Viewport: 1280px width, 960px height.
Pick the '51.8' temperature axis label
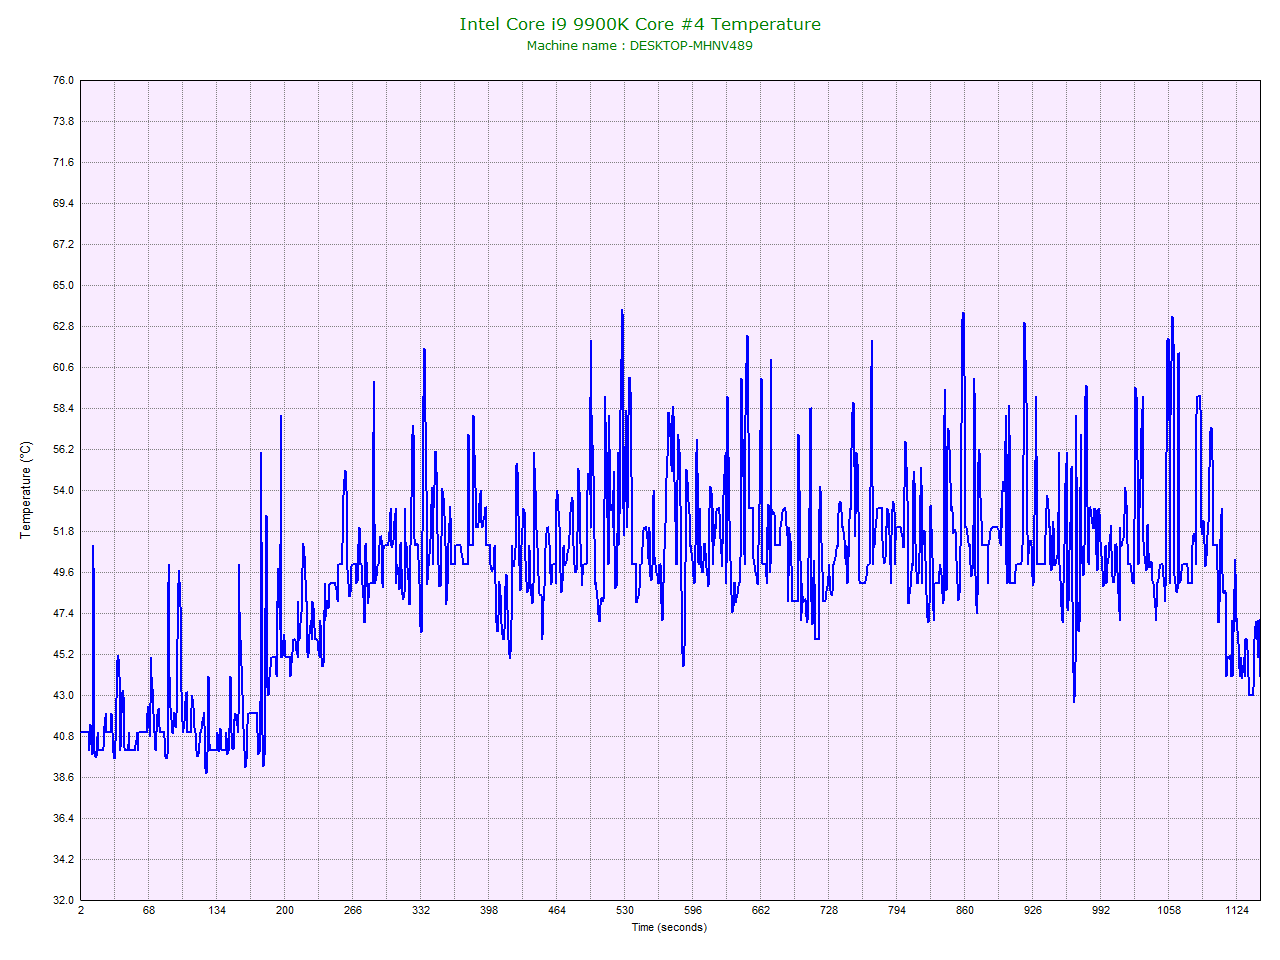tap(63, 531)
